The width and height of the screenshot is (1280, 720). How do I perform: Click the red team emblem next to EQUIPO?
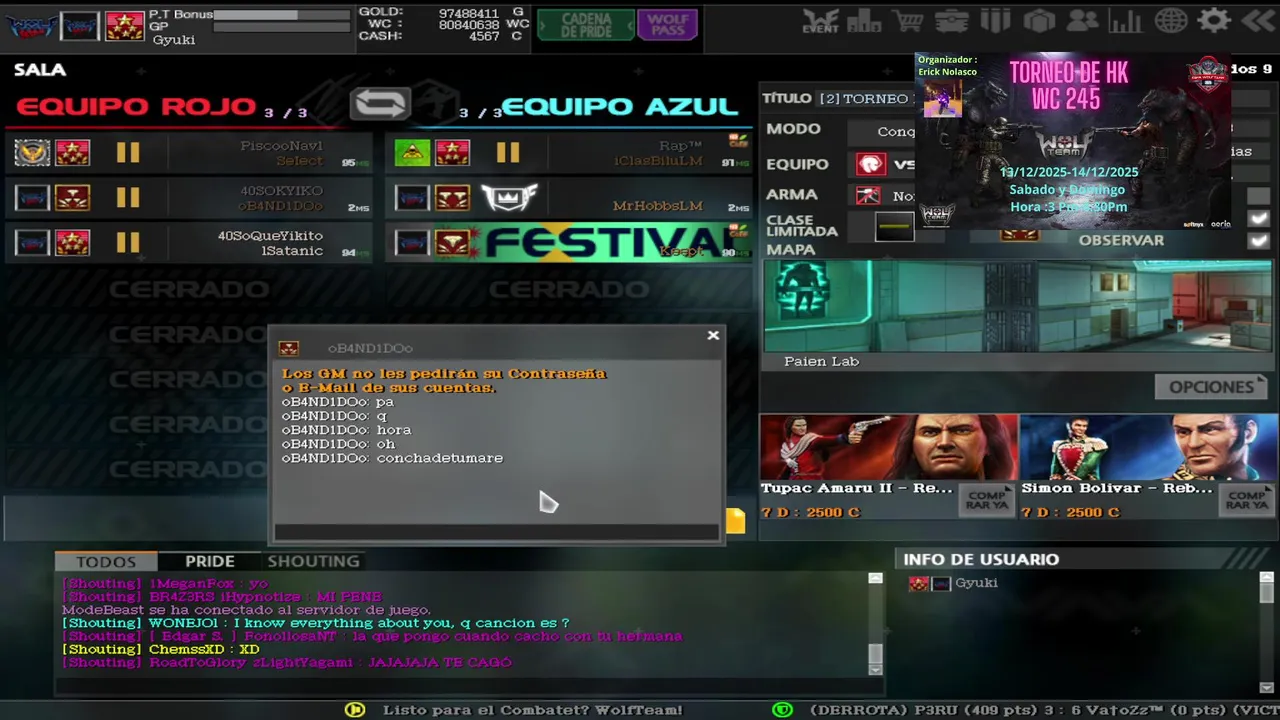pos(871,164)
